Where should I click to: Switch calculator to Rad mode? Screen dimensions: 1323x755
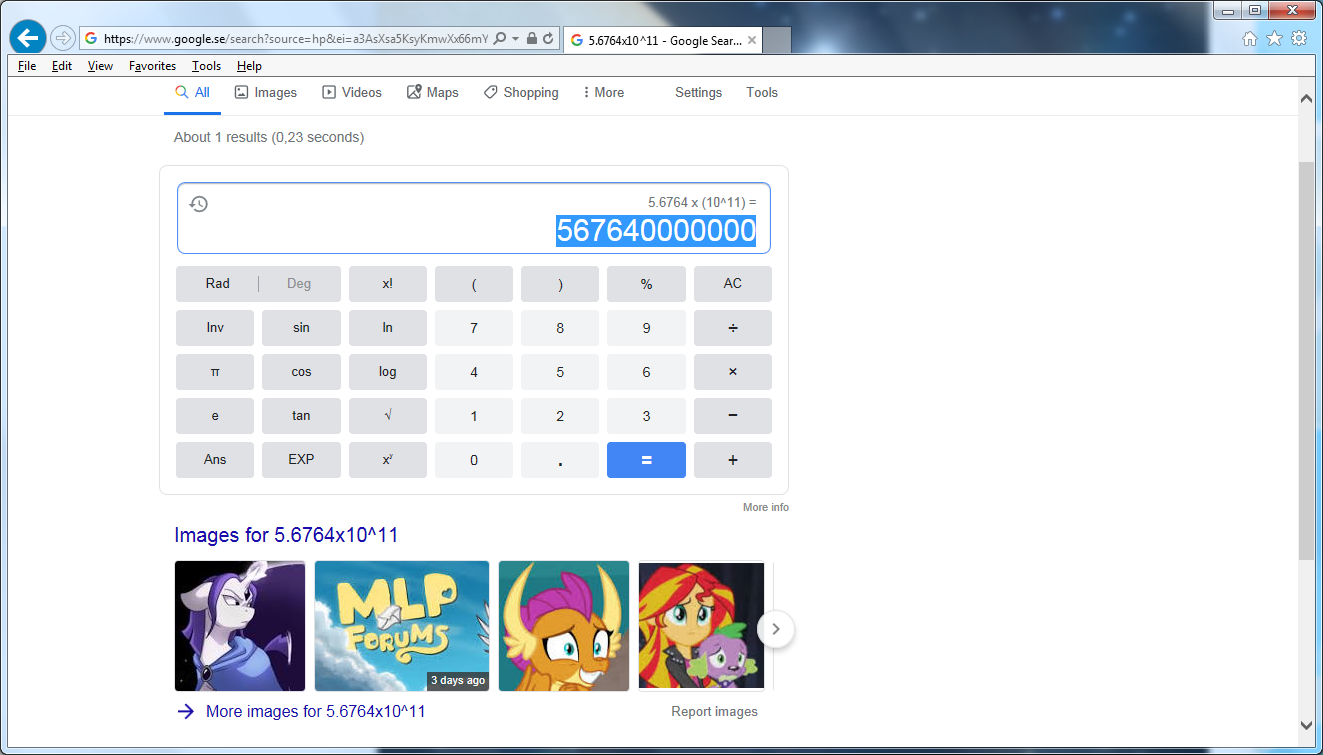(218, 284)
